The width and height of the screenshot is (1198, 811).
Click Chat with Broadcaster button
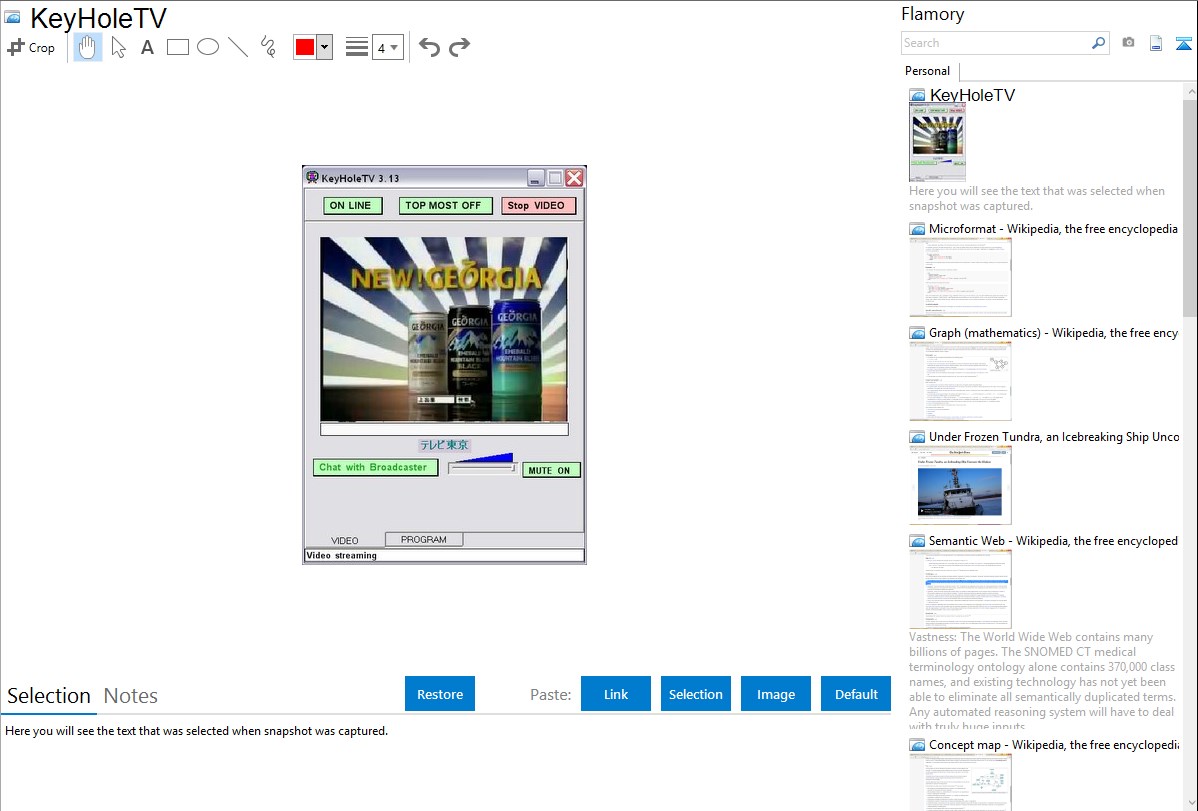pyautogui.click(x=375, y=467)
